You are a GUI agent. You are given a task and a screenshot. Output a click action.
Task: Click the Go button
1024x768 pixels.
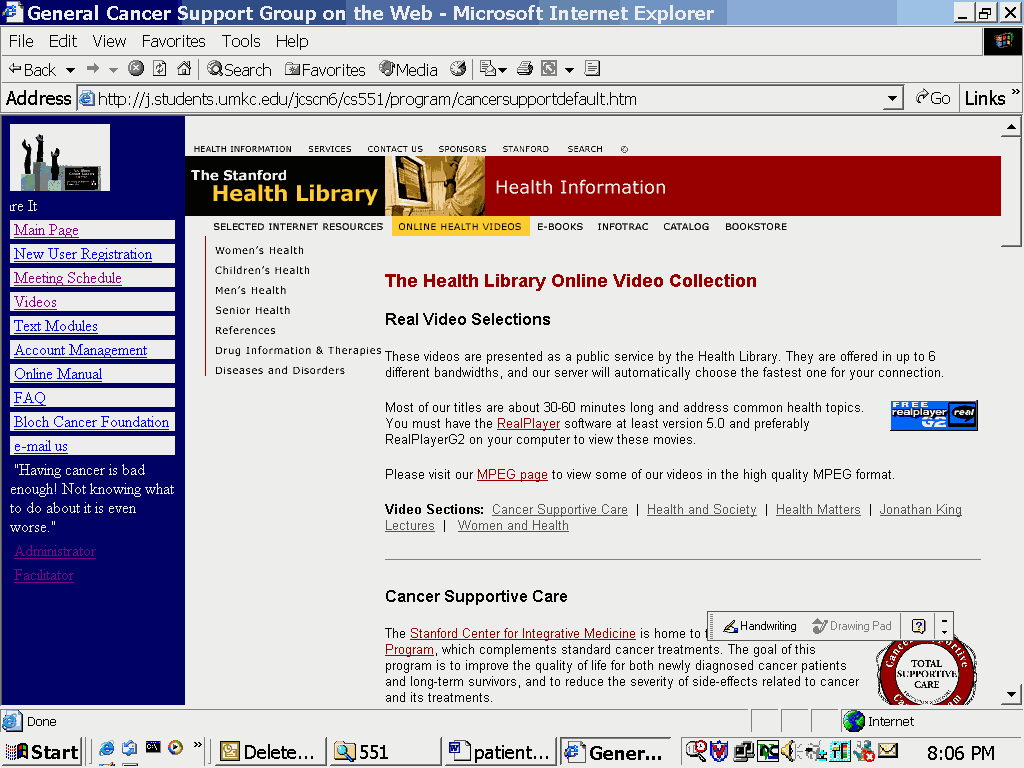932,99
